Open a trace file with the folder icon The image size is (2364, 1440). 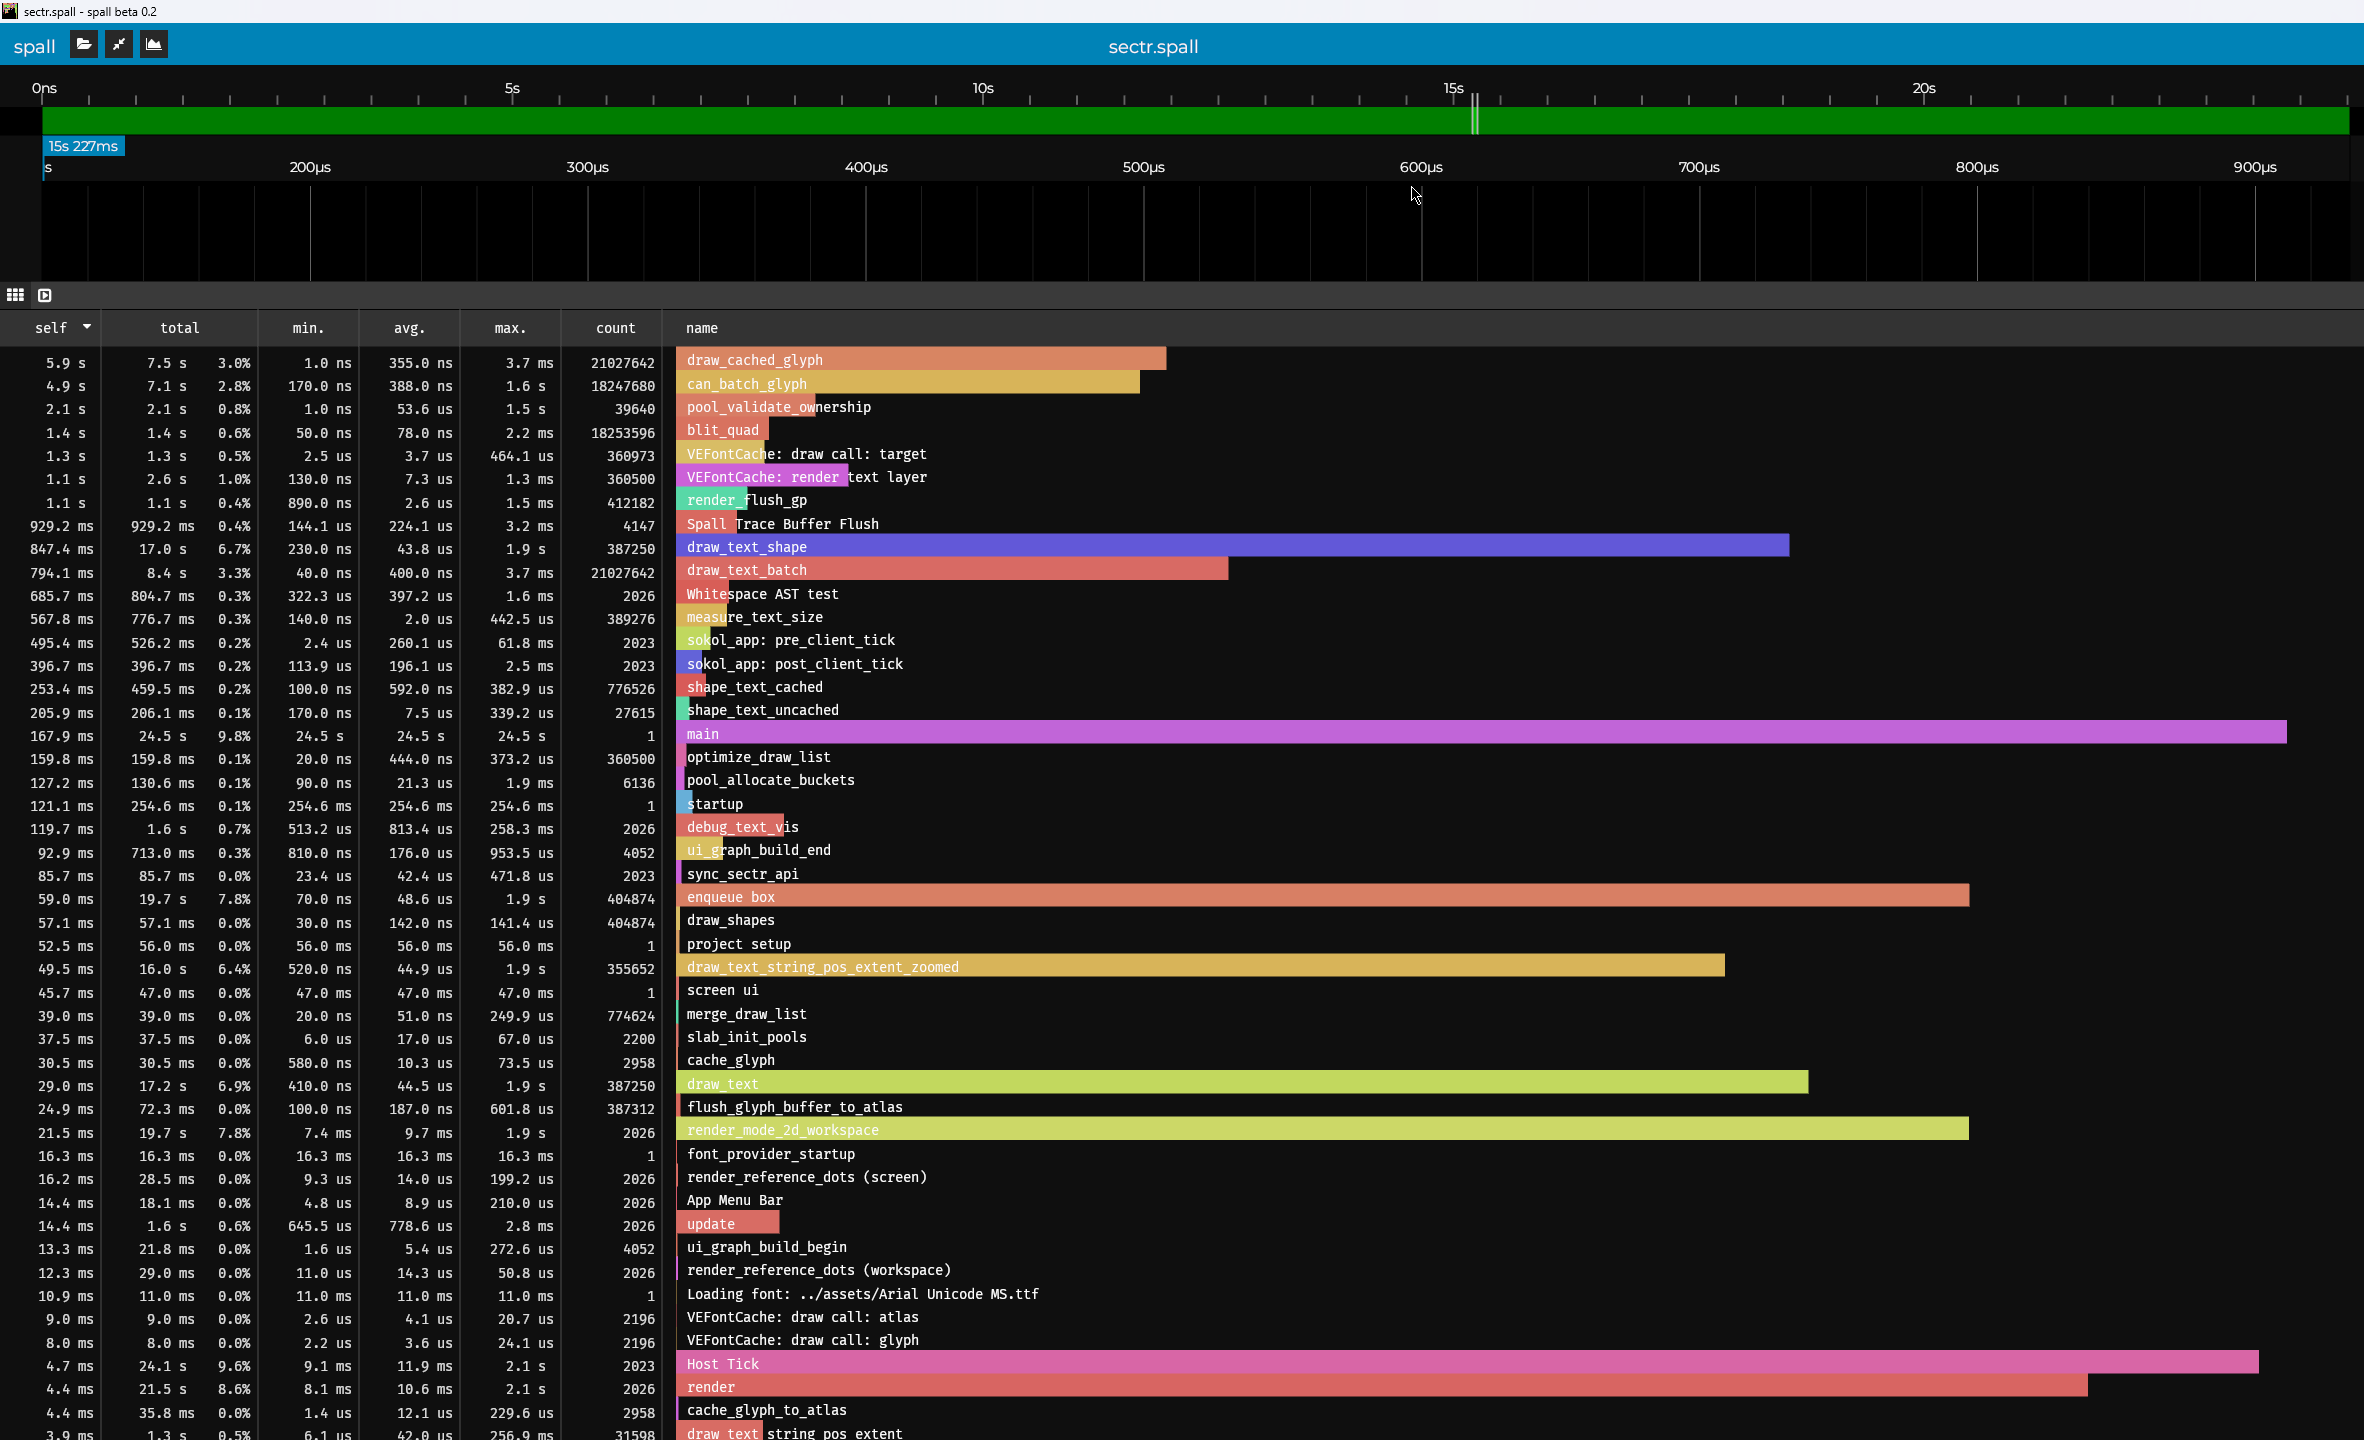tap(84, 45)
